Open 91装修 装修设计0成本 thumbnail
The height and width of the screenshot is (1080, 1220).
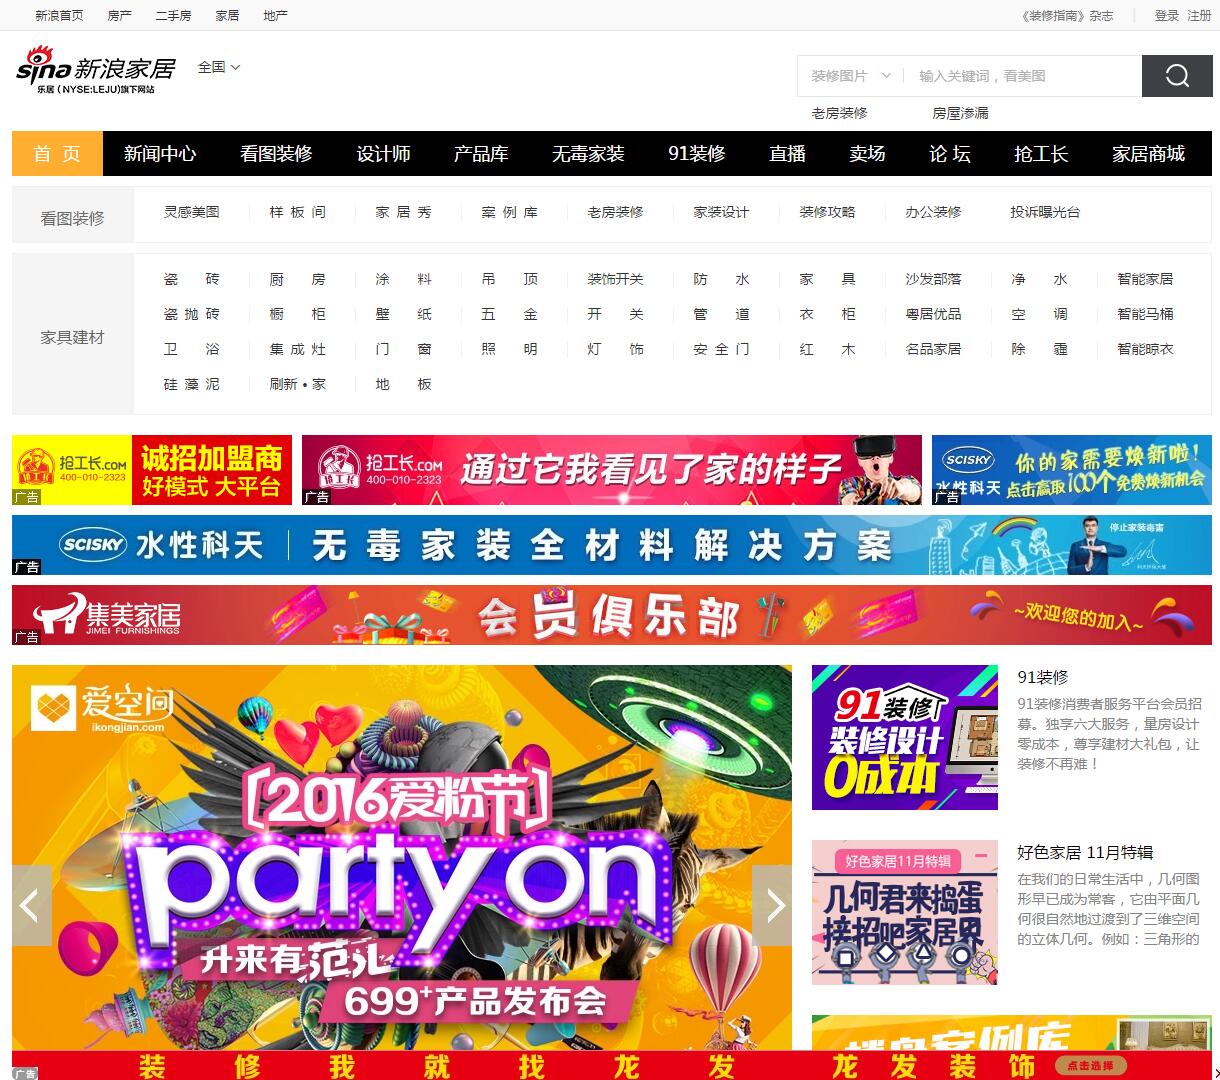905,737
